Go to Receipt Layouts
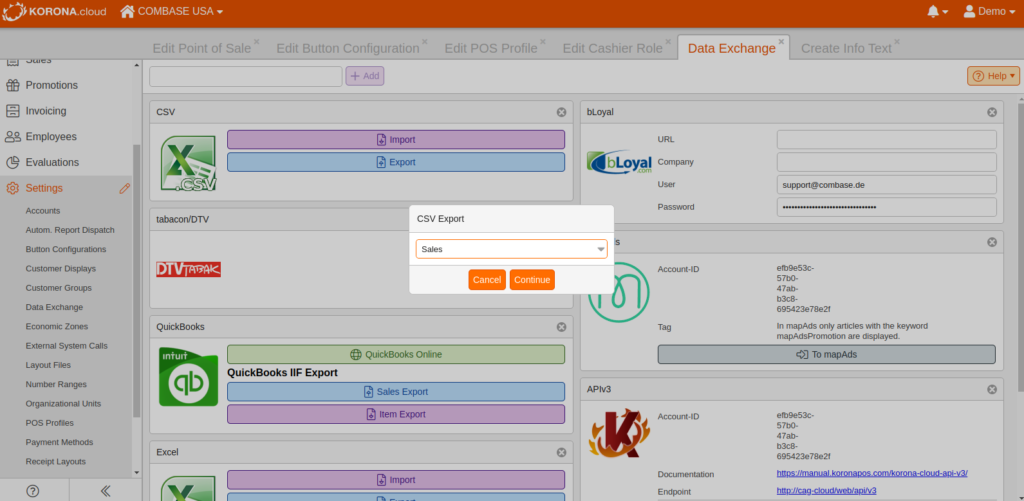1024x501 pixels. pos(56,461)
